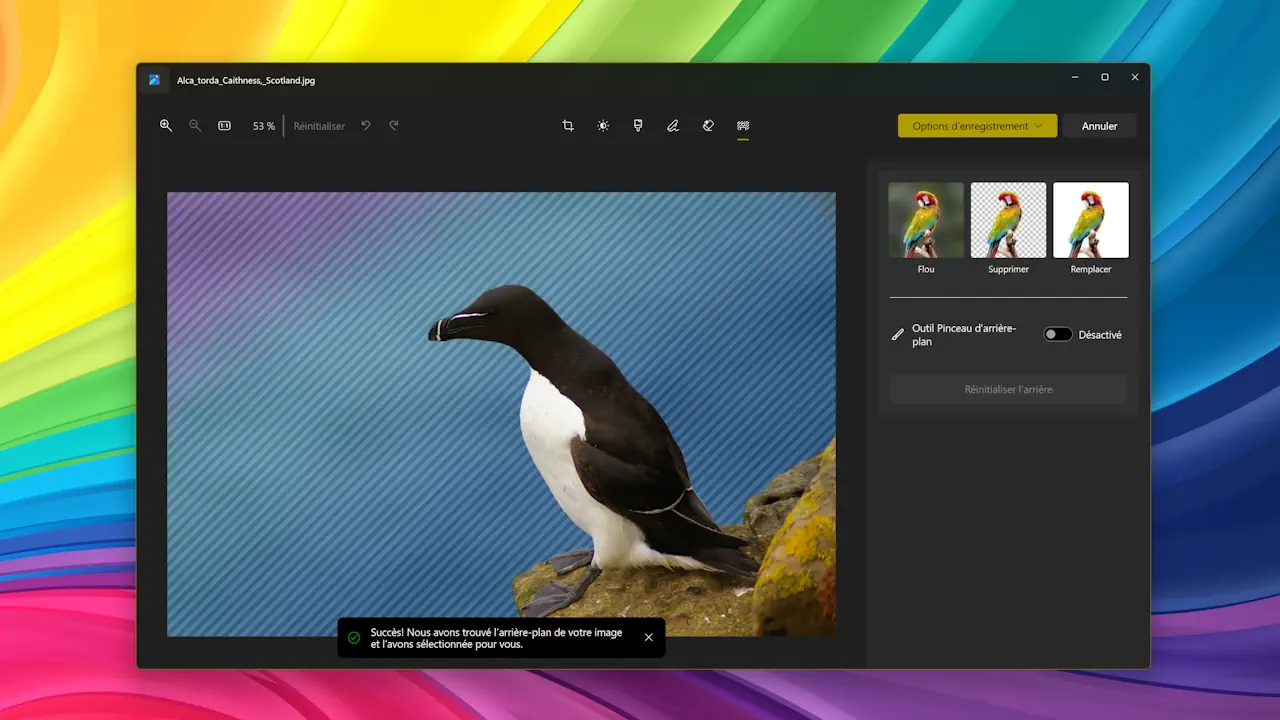Image resolution: width=1280 pixels, height=720 pixels.
Task: Click the fit-to-screen view icon
Action: pyautogui.click(x=224, y=125)
